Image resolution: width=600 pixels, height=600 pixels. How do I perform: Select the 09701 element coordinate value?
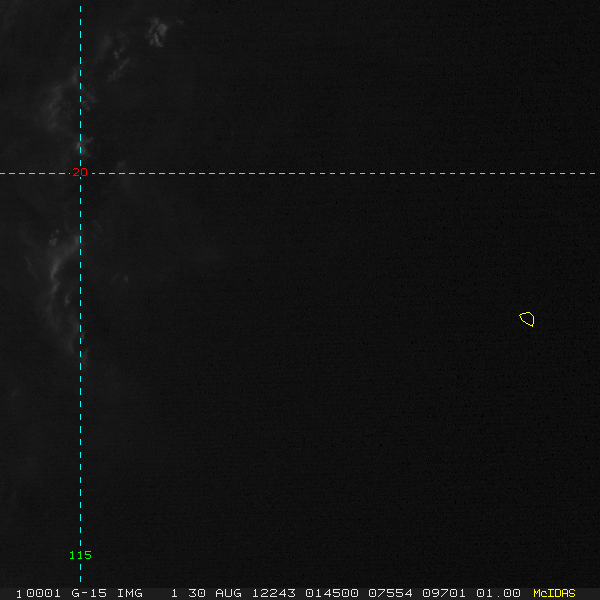(x=444, y=593)
